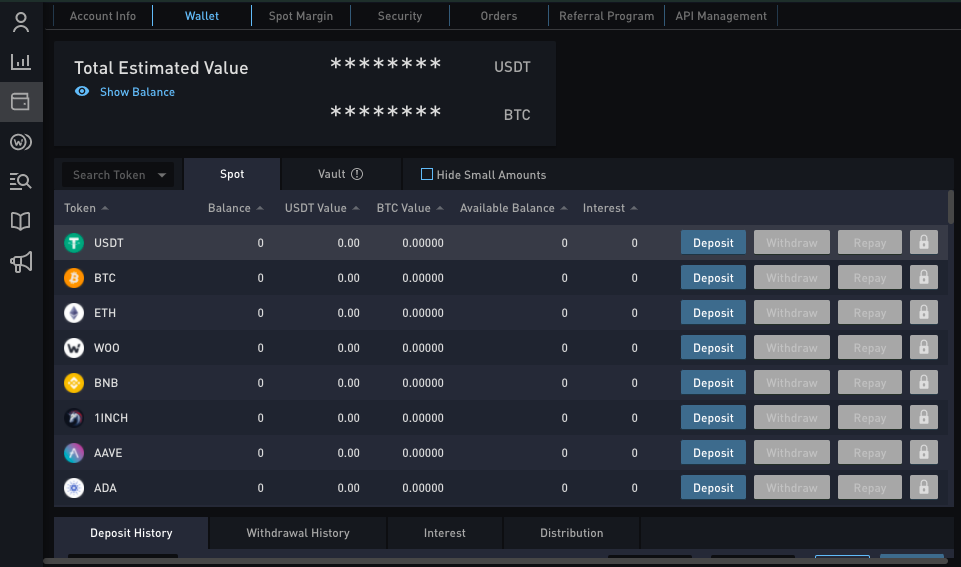Click Deposit for USDT
This screenshot has height=567, width=961.
(x=713, y=242)
